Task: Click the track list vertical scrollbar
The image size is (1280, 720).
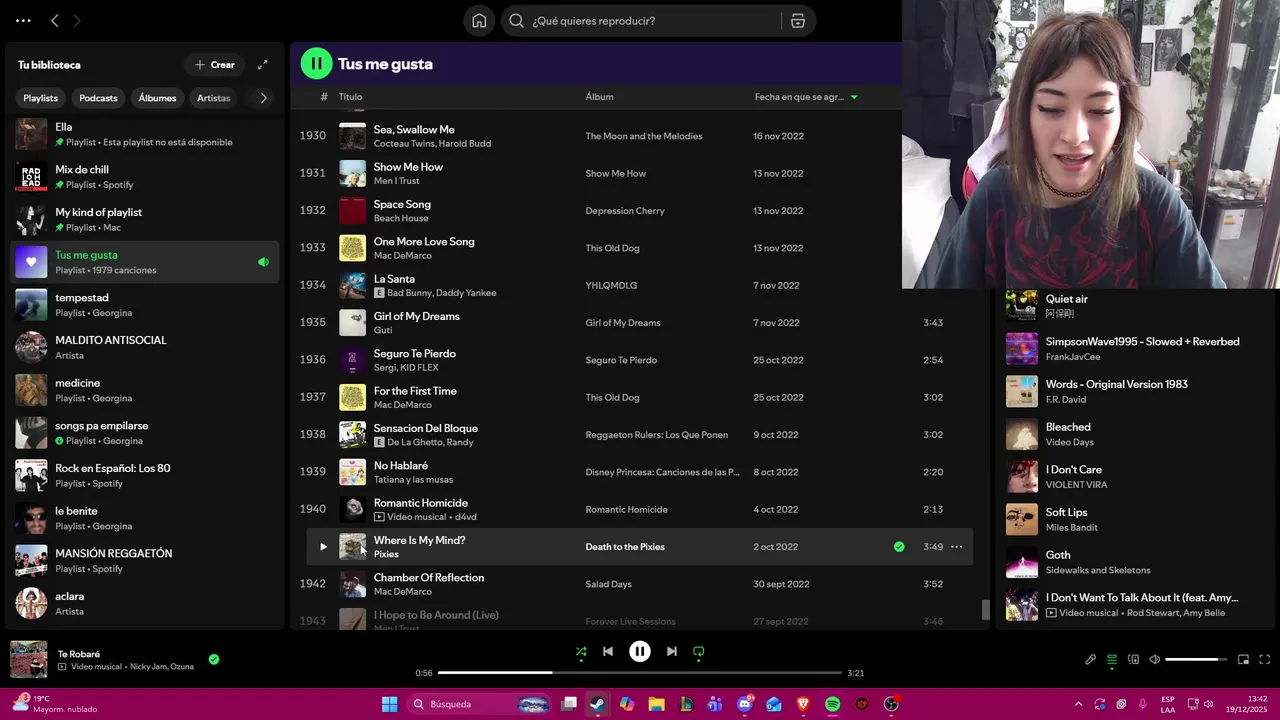Action: (x=985, y=609)
